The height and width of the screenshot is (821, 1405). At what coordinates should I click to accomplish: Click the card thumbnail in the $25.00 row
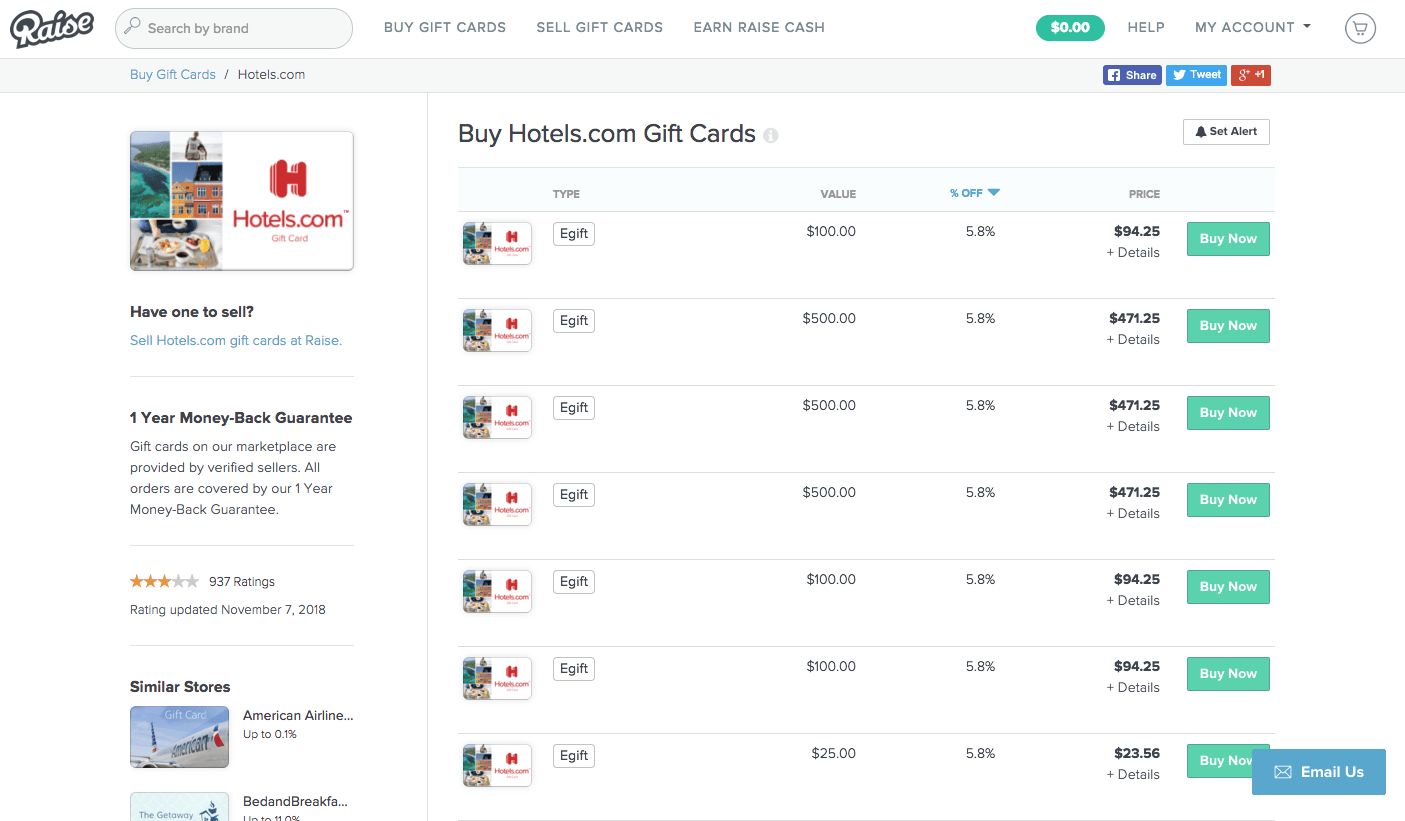[497, 765]
